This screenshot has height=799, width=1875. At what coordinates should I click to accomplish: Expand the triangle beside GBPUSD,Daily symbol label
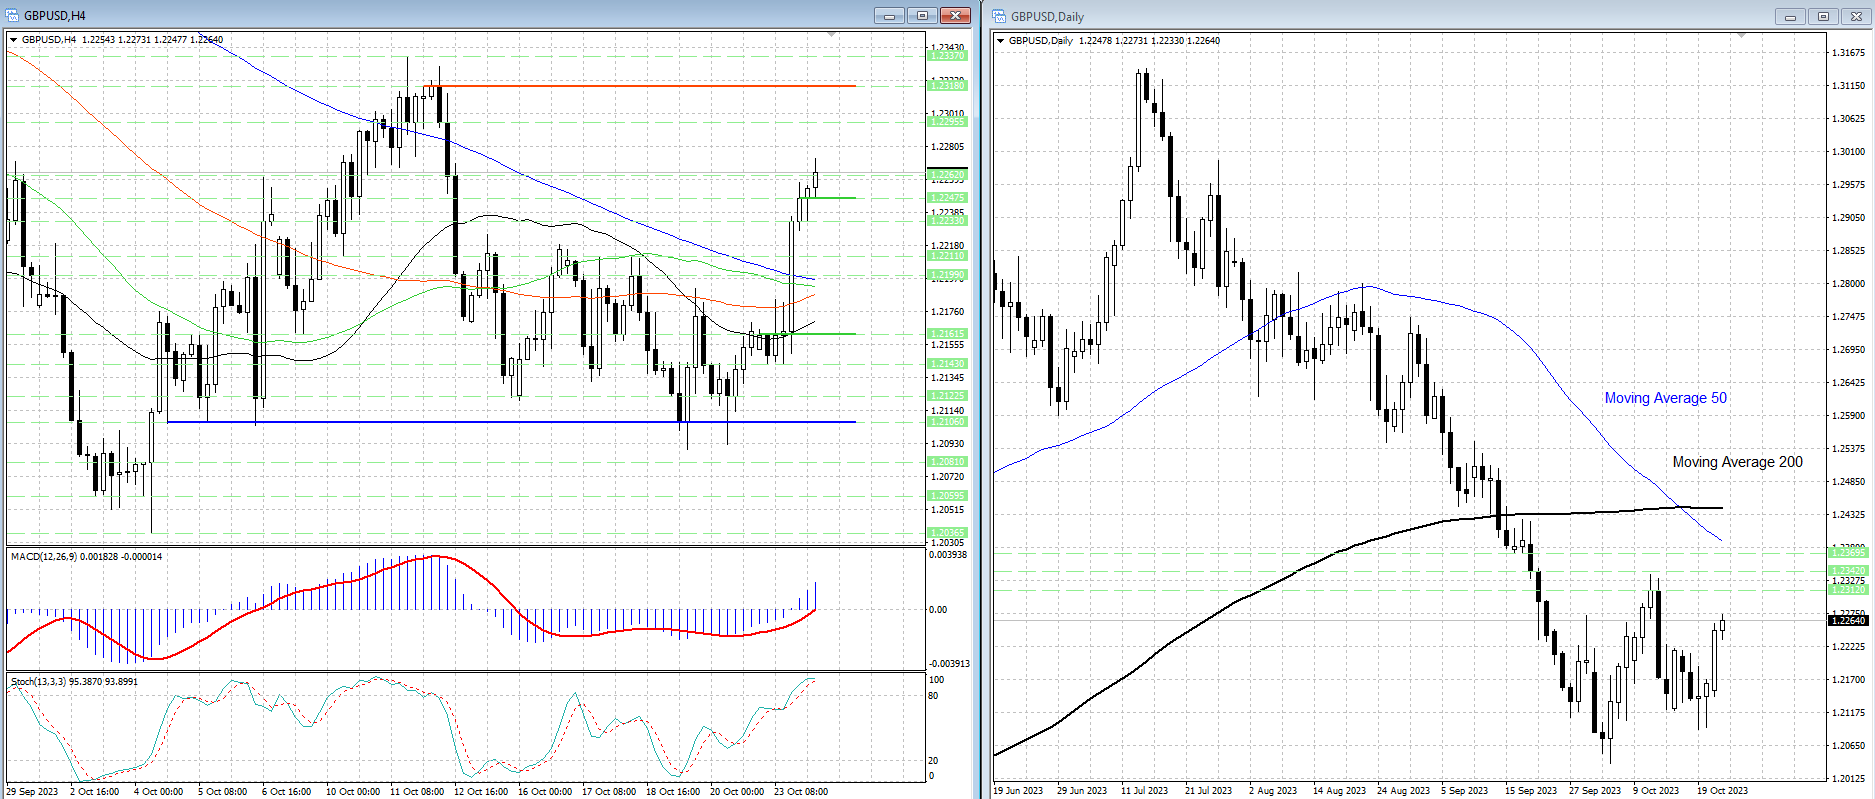1001,41
